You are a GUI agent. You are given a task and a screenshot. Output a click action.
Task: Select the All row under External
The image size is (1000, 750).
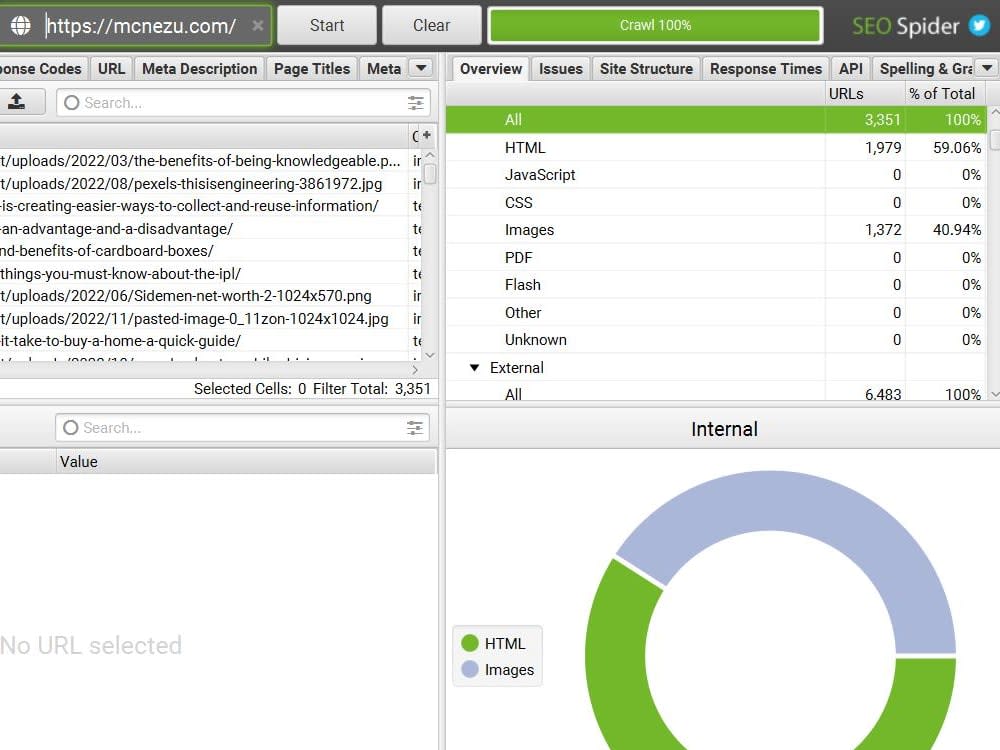coord(716,393)
